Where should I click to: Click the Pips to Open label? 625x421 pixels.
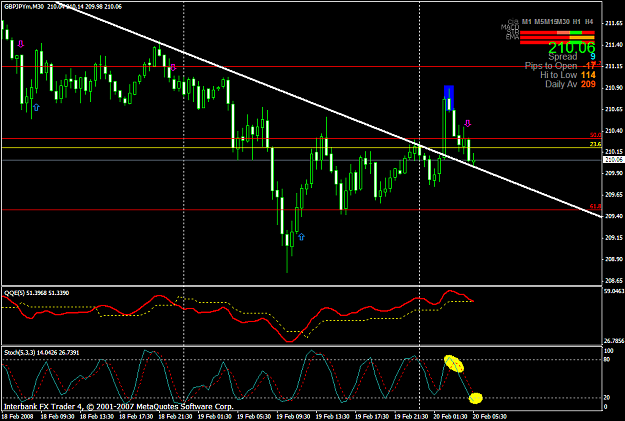[551, 65]
